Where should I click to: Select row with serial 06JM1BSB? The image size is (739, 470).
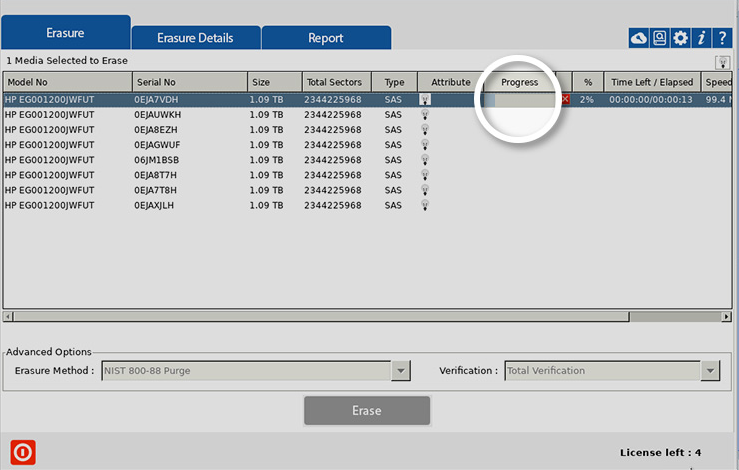368,160
